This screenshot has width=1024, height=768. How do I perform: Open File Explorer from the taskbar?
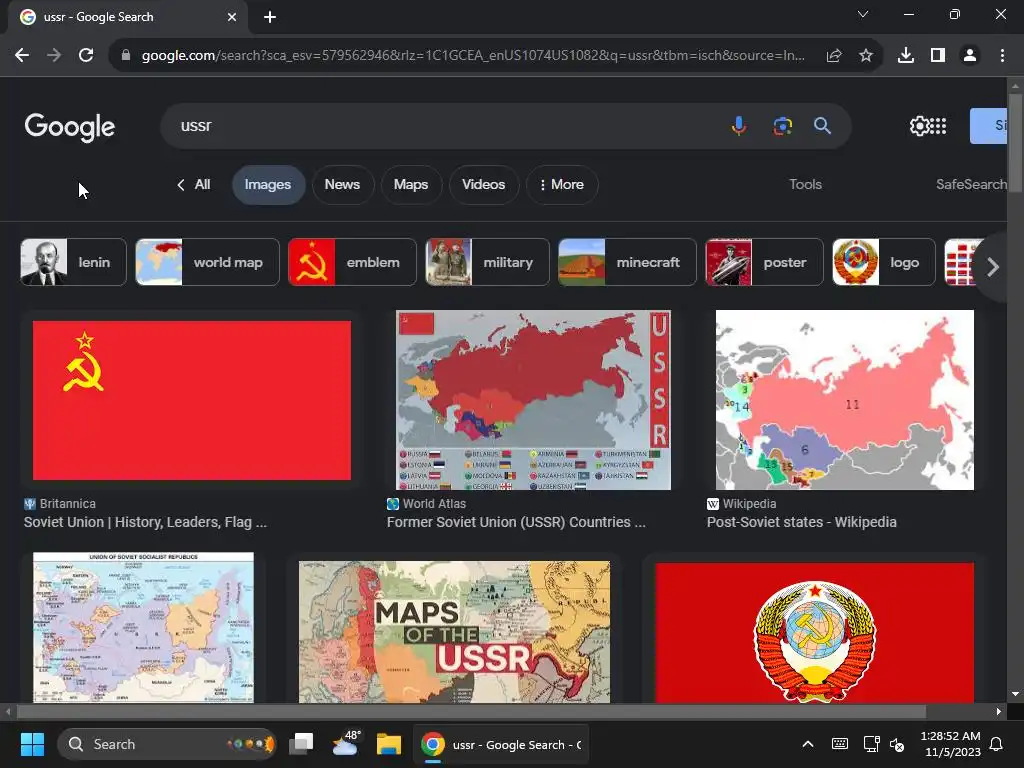click(389, 744)
